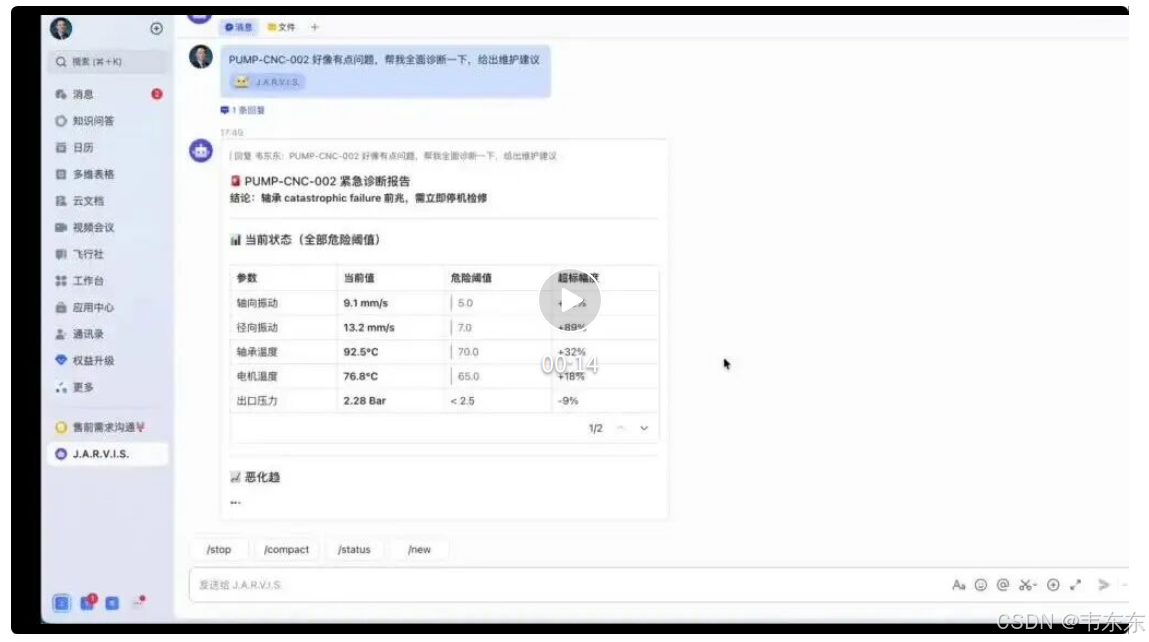Focus the message input to J.A.R.V.I.S.
The height and width of the screenshot is (642, 1149).
tap(564, 585)
